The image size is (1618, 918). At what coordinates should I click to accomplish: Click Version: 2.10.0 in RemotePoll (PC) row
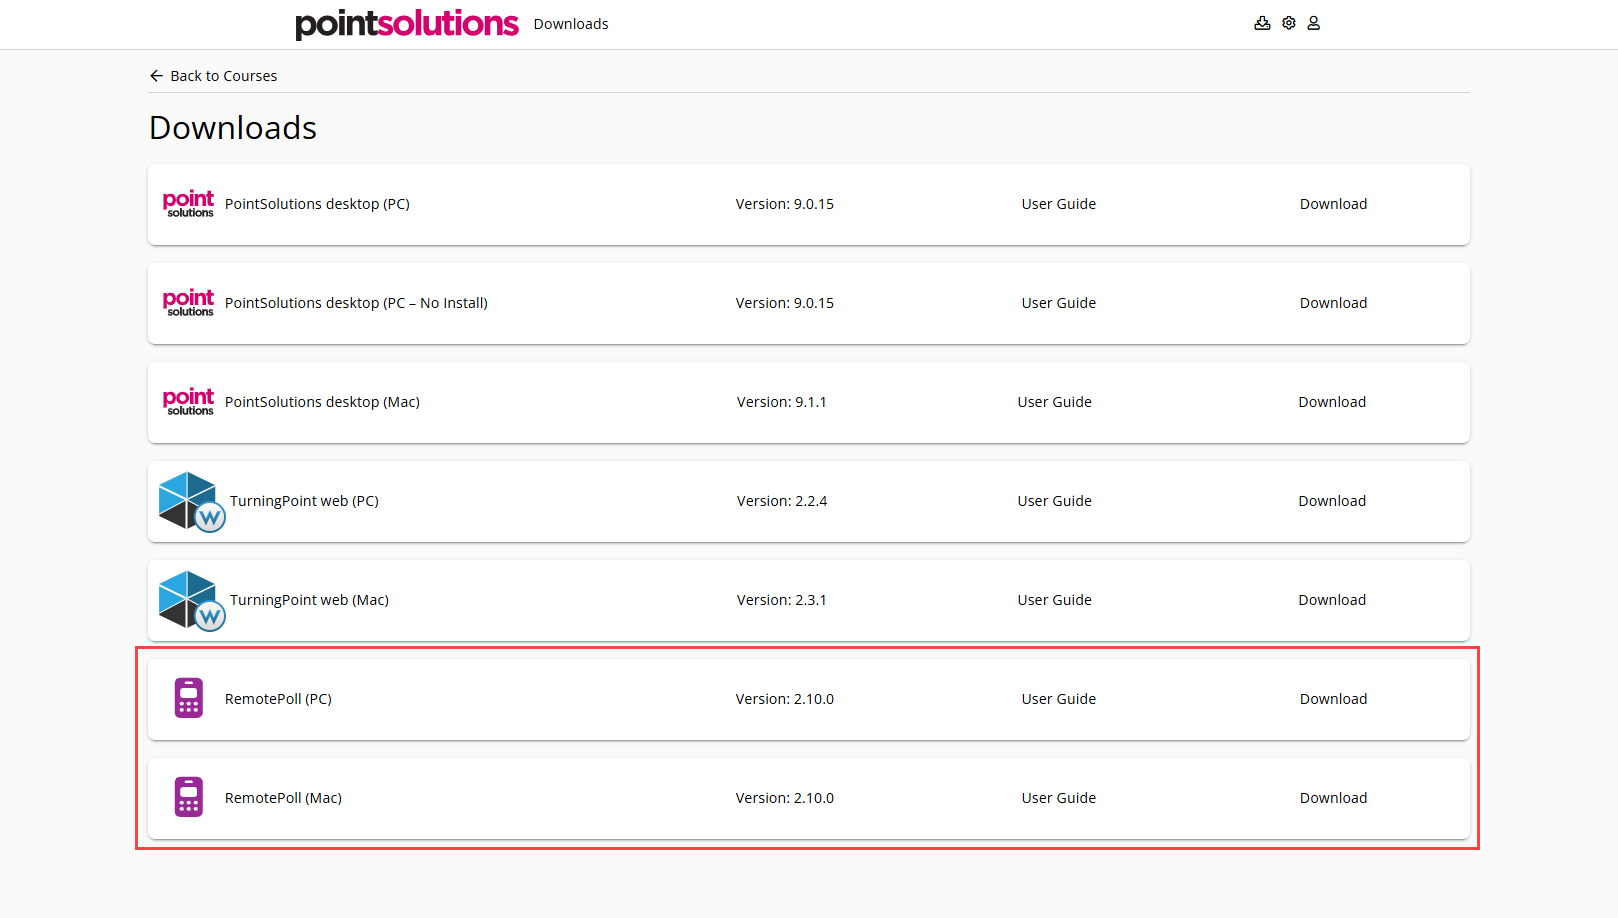(x=785, y=699)
